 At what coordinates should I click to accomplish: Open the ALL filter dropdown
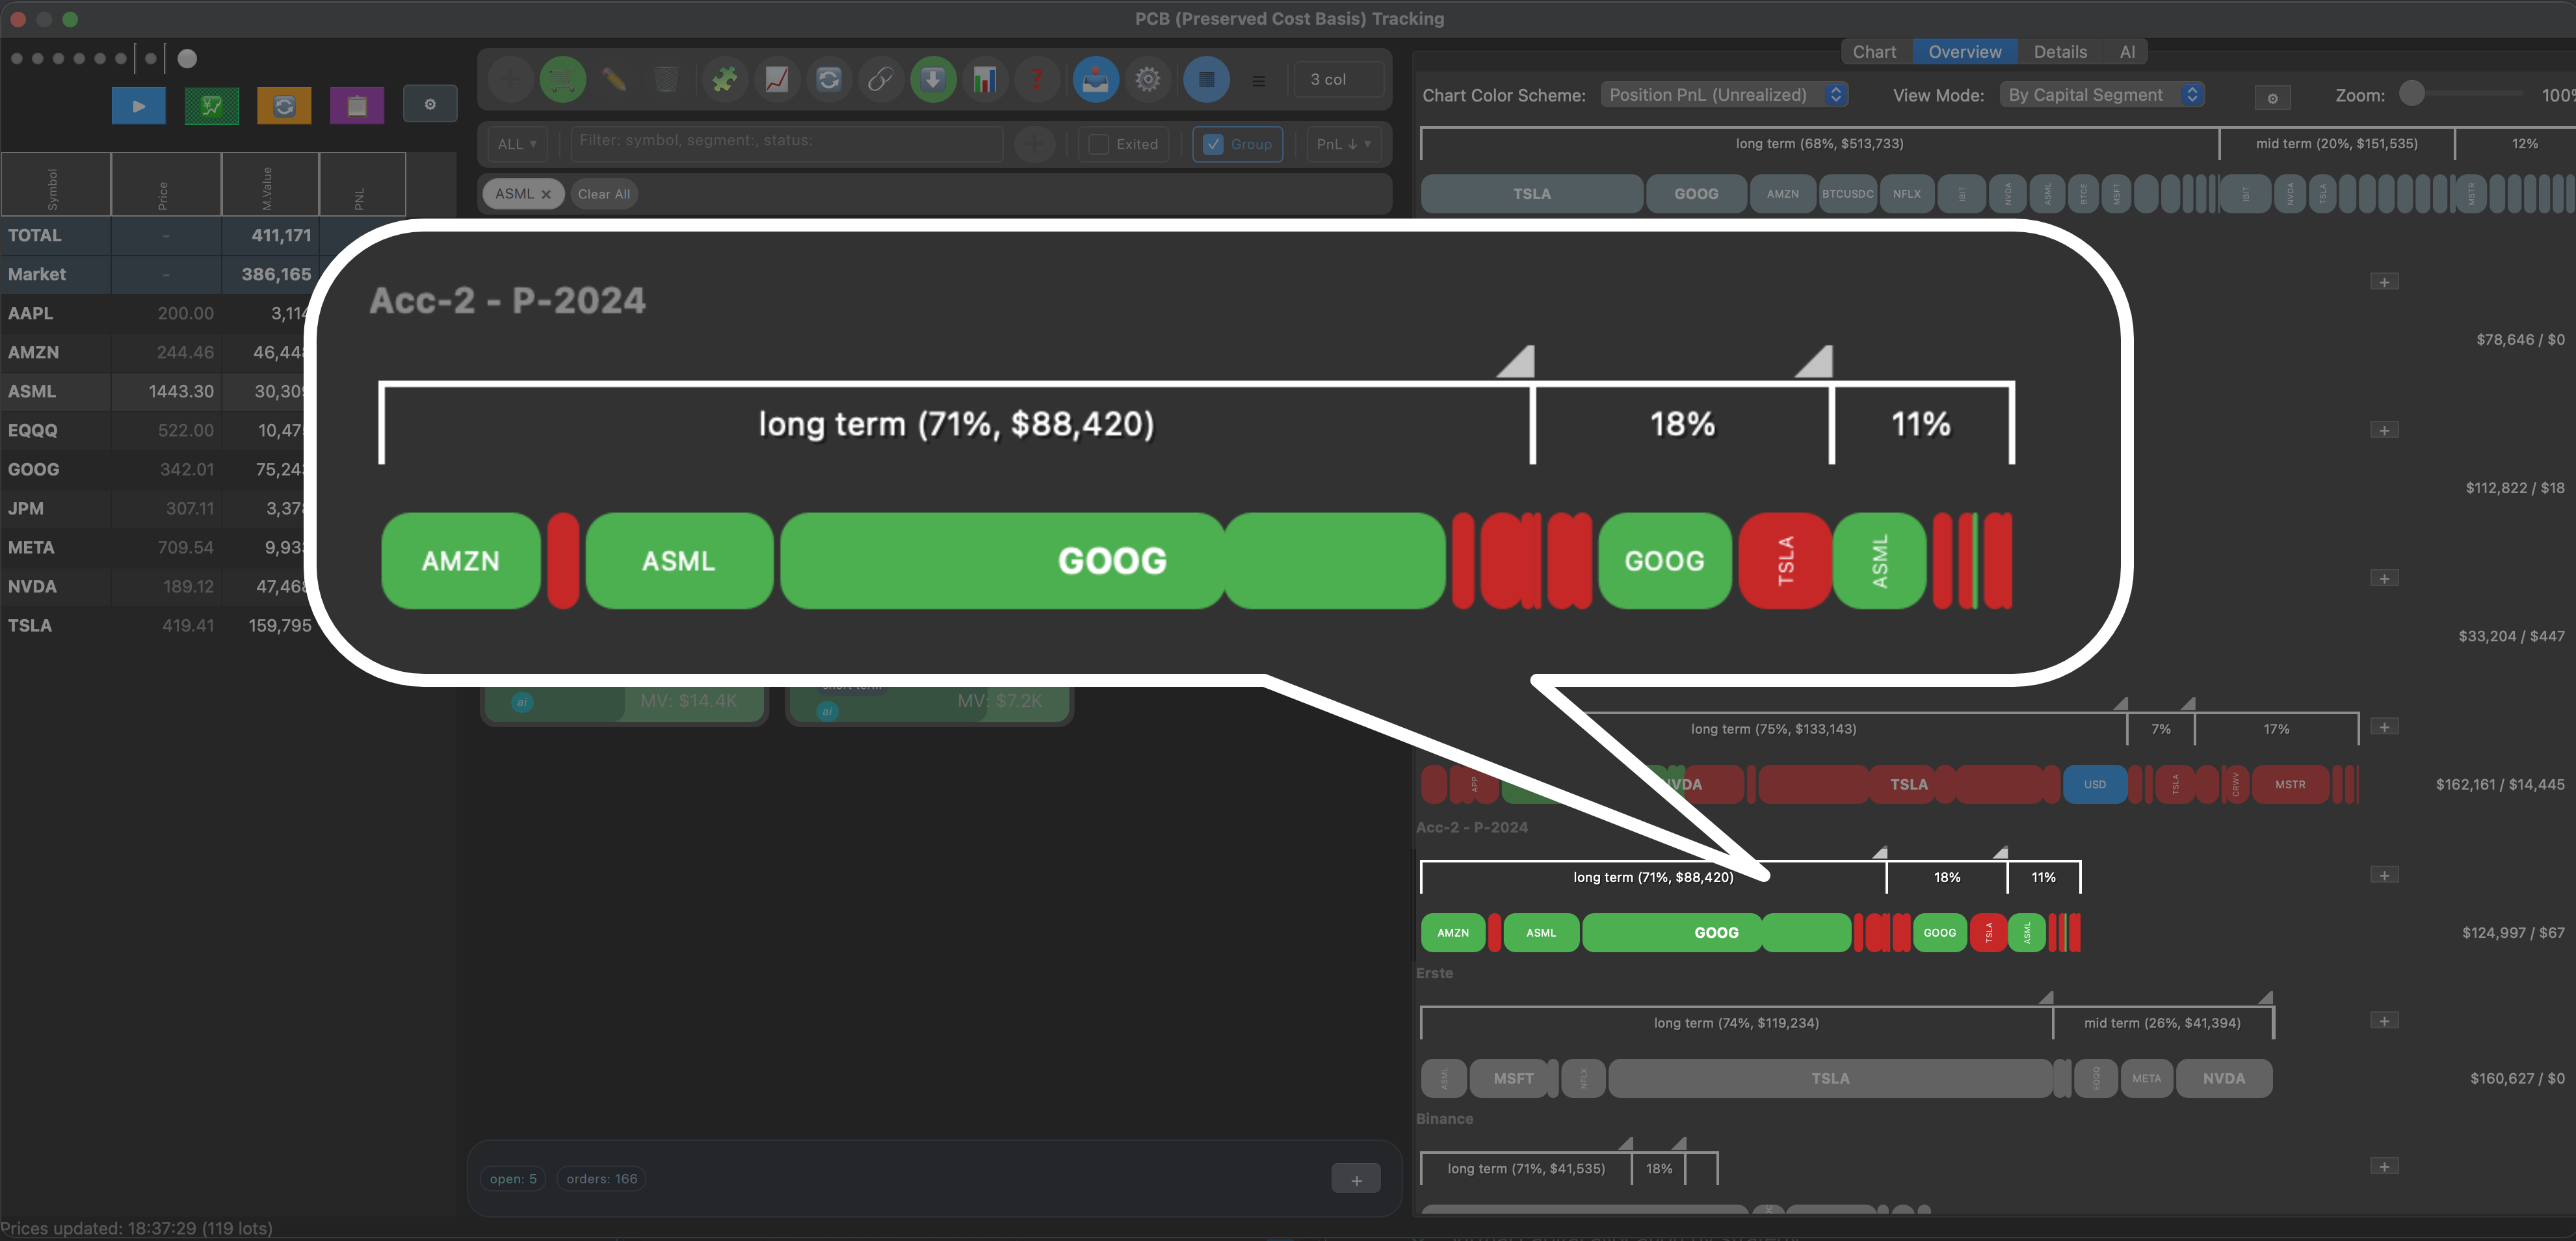click(517, 144)
